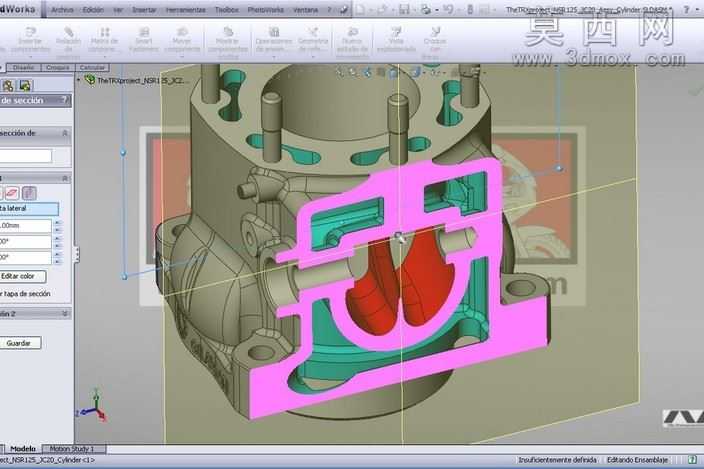Open the Herramientas menu
The image size is (704, 469).
(x=186, y=9)
